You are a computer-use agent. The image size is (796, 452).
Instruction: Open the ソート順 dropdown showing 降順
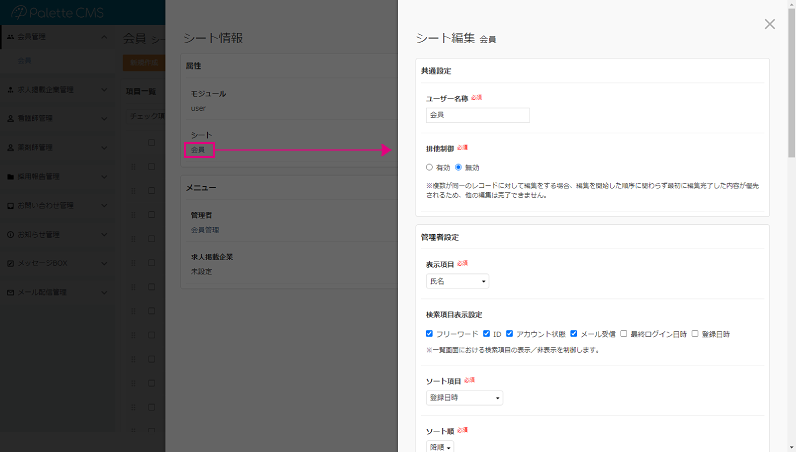pos(440,446)
